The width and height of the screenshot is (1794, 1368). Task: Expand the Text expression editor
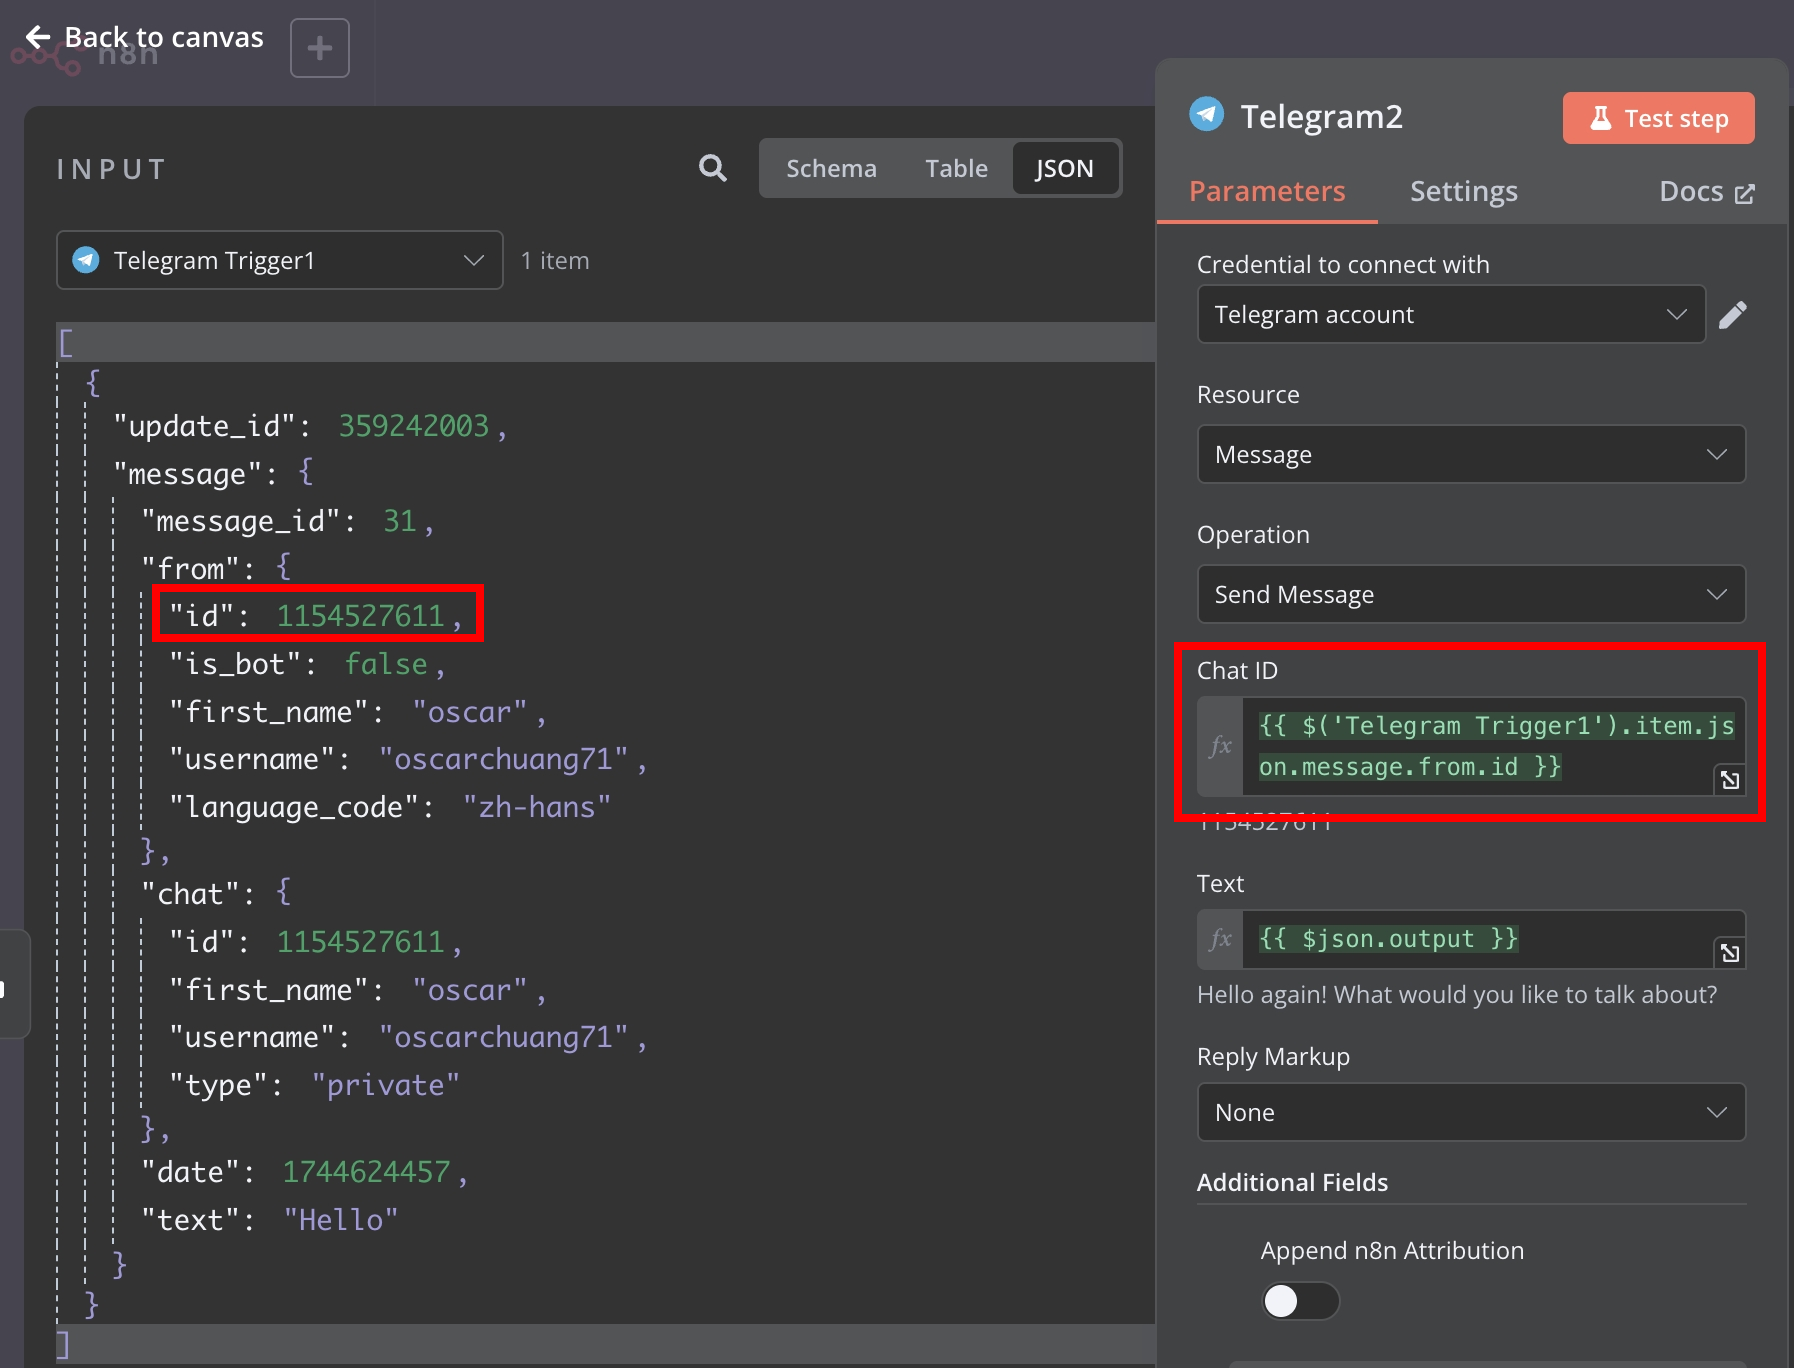pos(1730,953)
